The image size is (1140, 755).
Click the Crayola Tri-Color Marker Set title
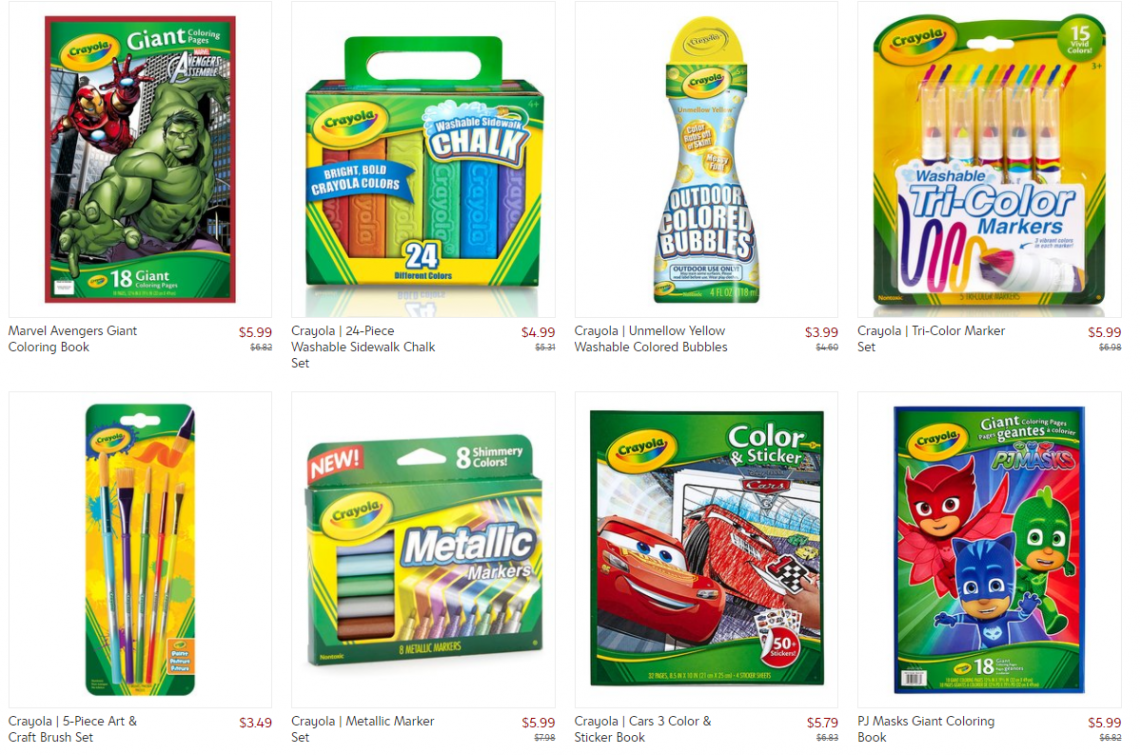click(931, 339)
